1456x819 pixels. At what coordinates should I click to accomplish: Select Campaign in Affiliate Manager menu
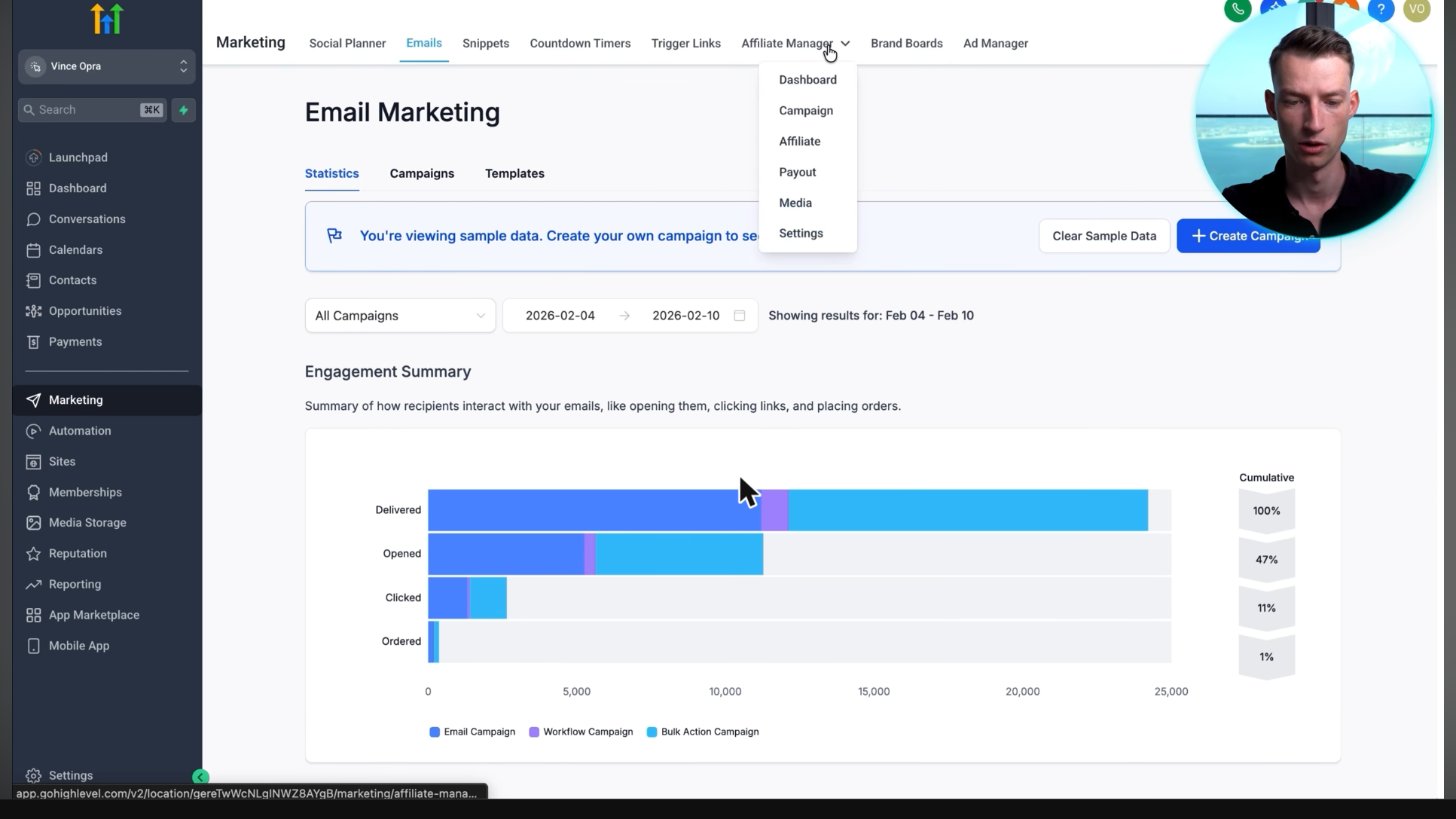[x=806, y=111]
